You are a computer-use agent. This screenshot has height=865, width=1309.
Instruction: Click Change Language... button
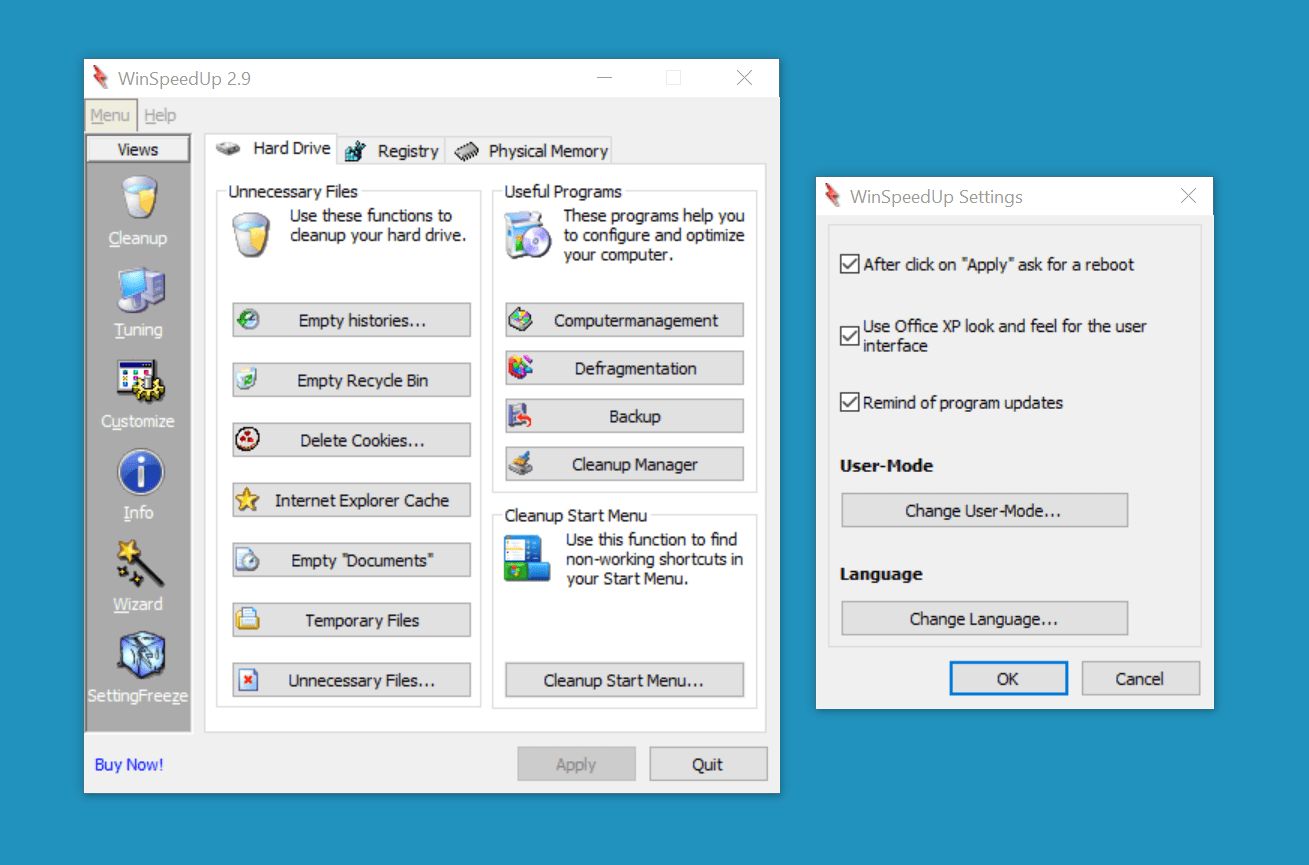pos(984,618)
